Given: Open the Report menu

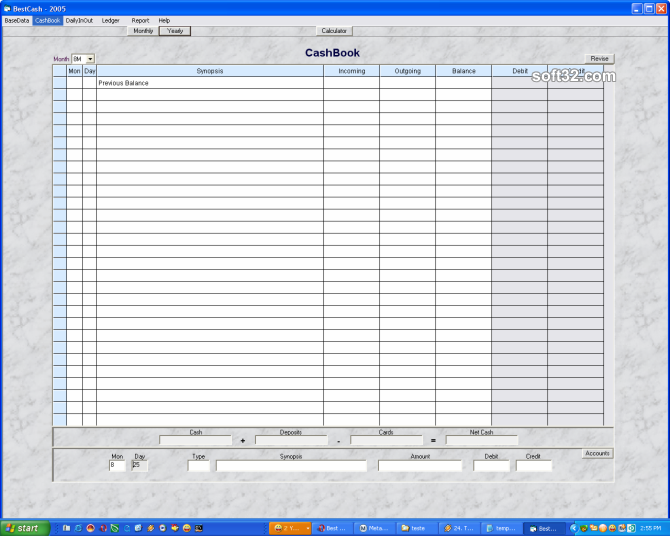Looking at the screenshot, I should point(140,21).
